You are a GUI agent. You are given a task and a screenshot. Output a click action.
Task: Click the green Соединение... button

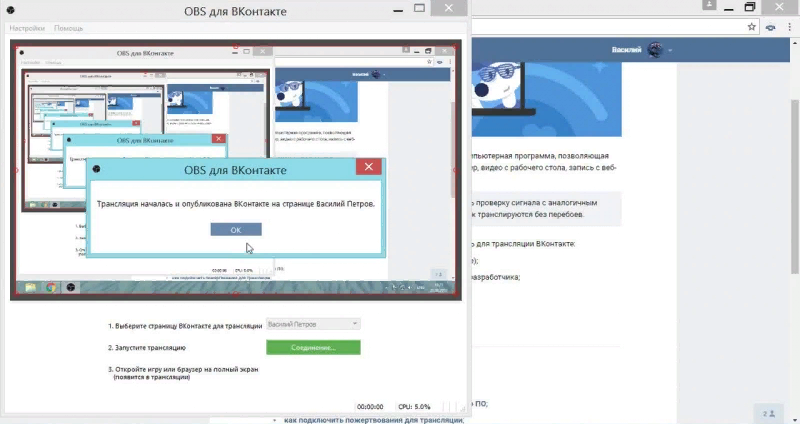[313, 347]
